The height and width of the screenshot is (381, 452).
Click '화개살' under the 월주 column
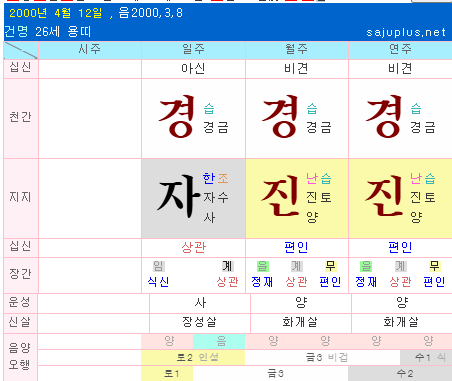[300, 322]
